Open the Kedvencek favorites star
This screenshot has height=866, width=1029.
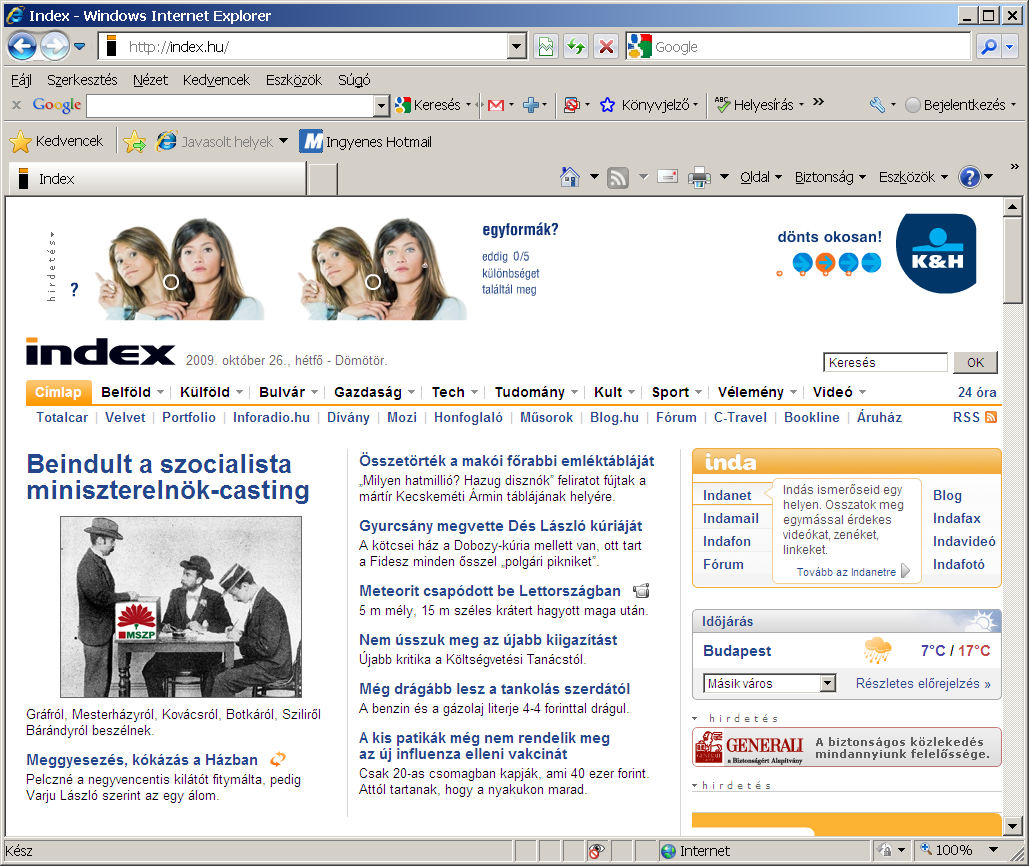point(57,141)
